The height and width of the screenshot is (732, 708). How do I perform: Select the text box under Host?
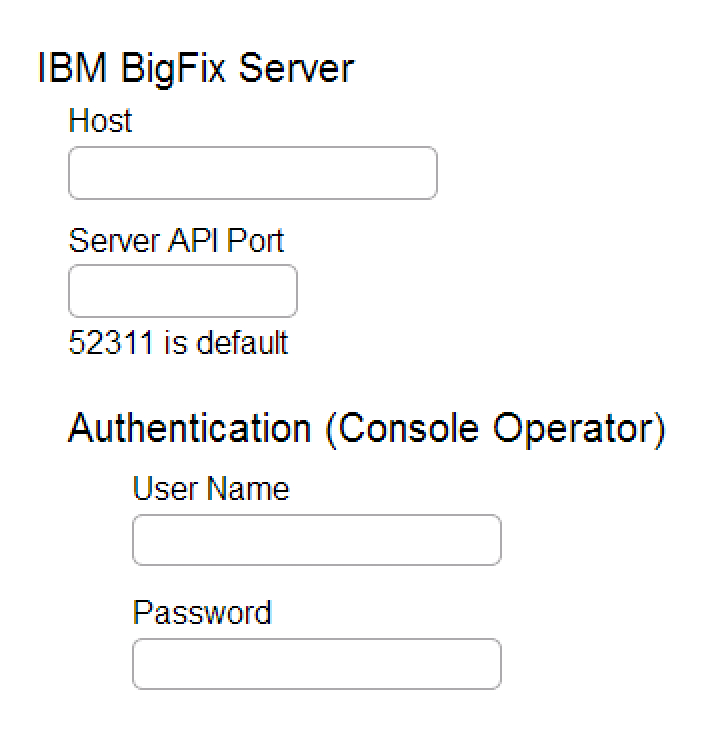click(x=252, y=173)
